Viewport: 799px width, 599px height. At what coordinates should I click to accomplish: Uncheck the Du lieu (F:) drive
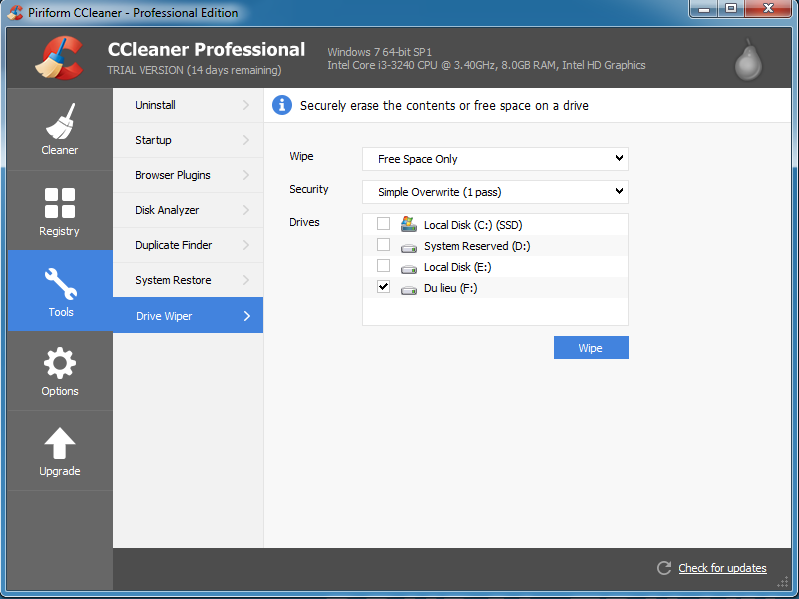pyautogui.click(x=383, y=287)
